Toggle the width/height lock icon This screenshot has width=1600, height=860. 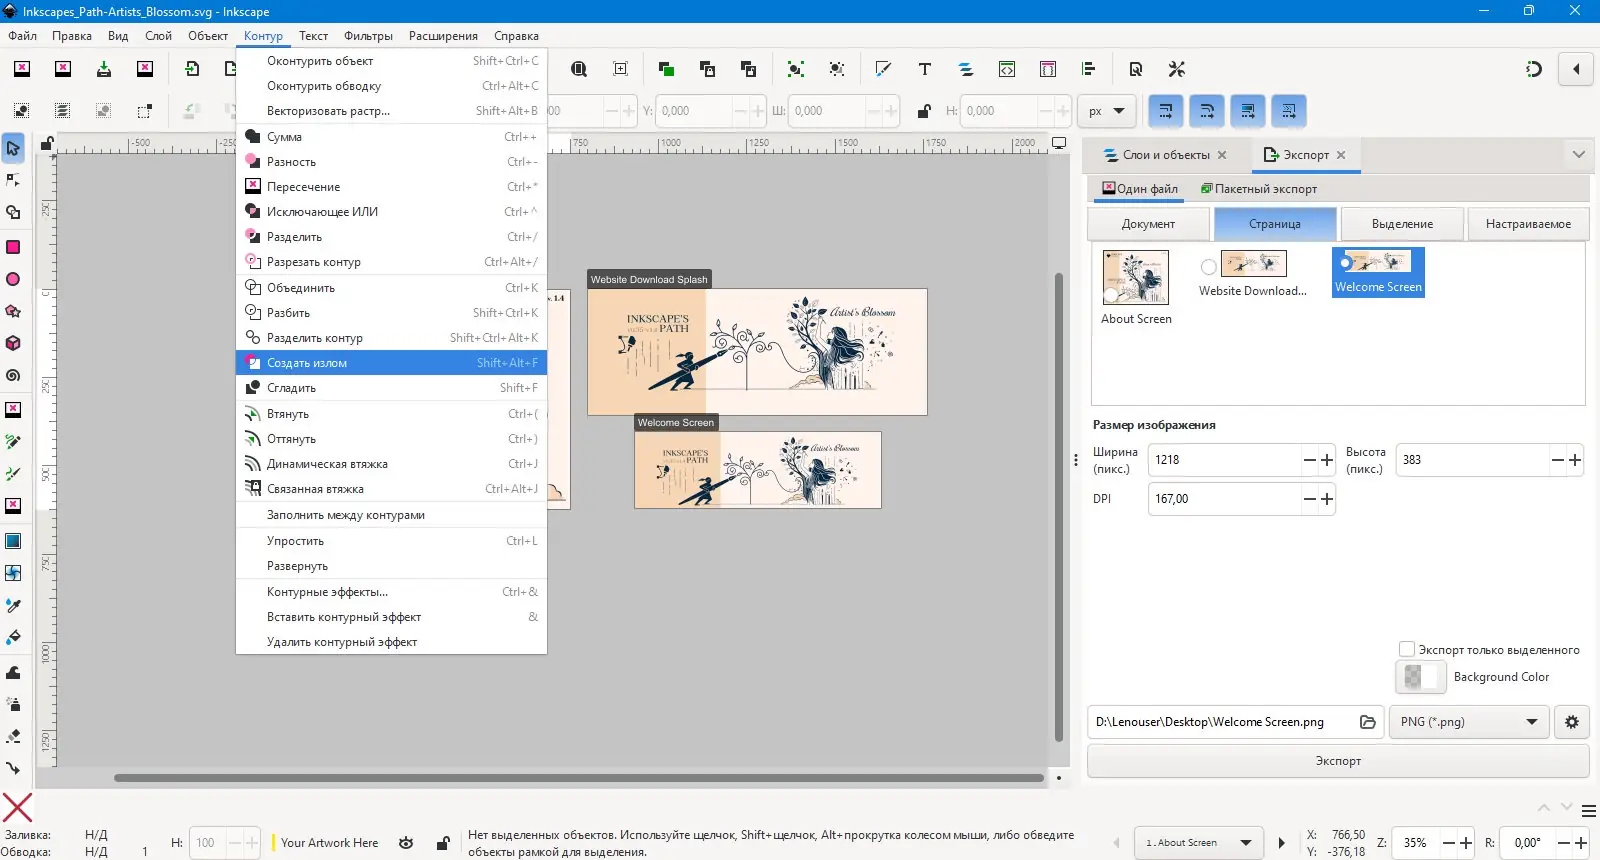[x=924, y=111]
